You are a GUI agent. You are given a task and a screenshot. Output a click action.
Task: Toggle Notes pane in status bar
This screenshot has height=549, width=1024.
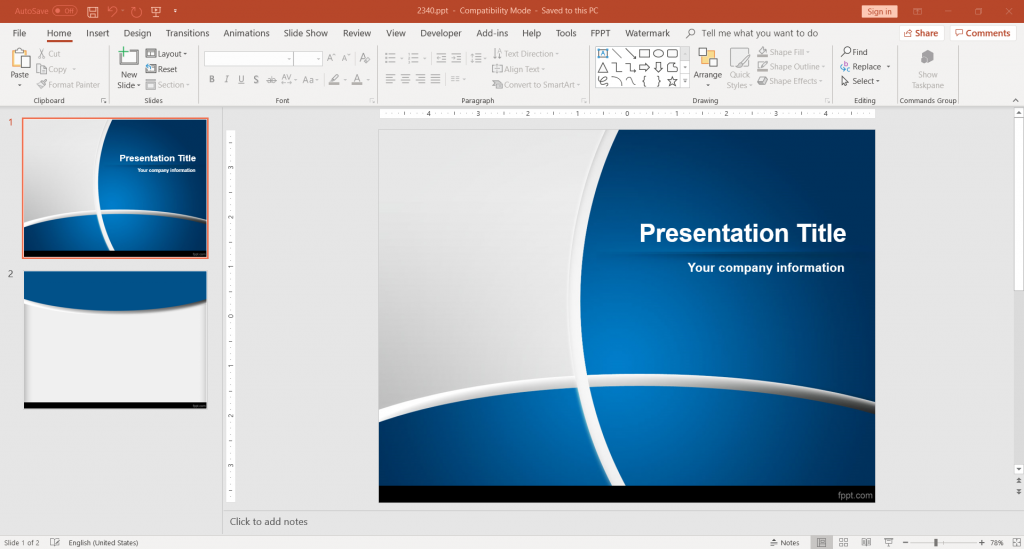pos(784,542)
